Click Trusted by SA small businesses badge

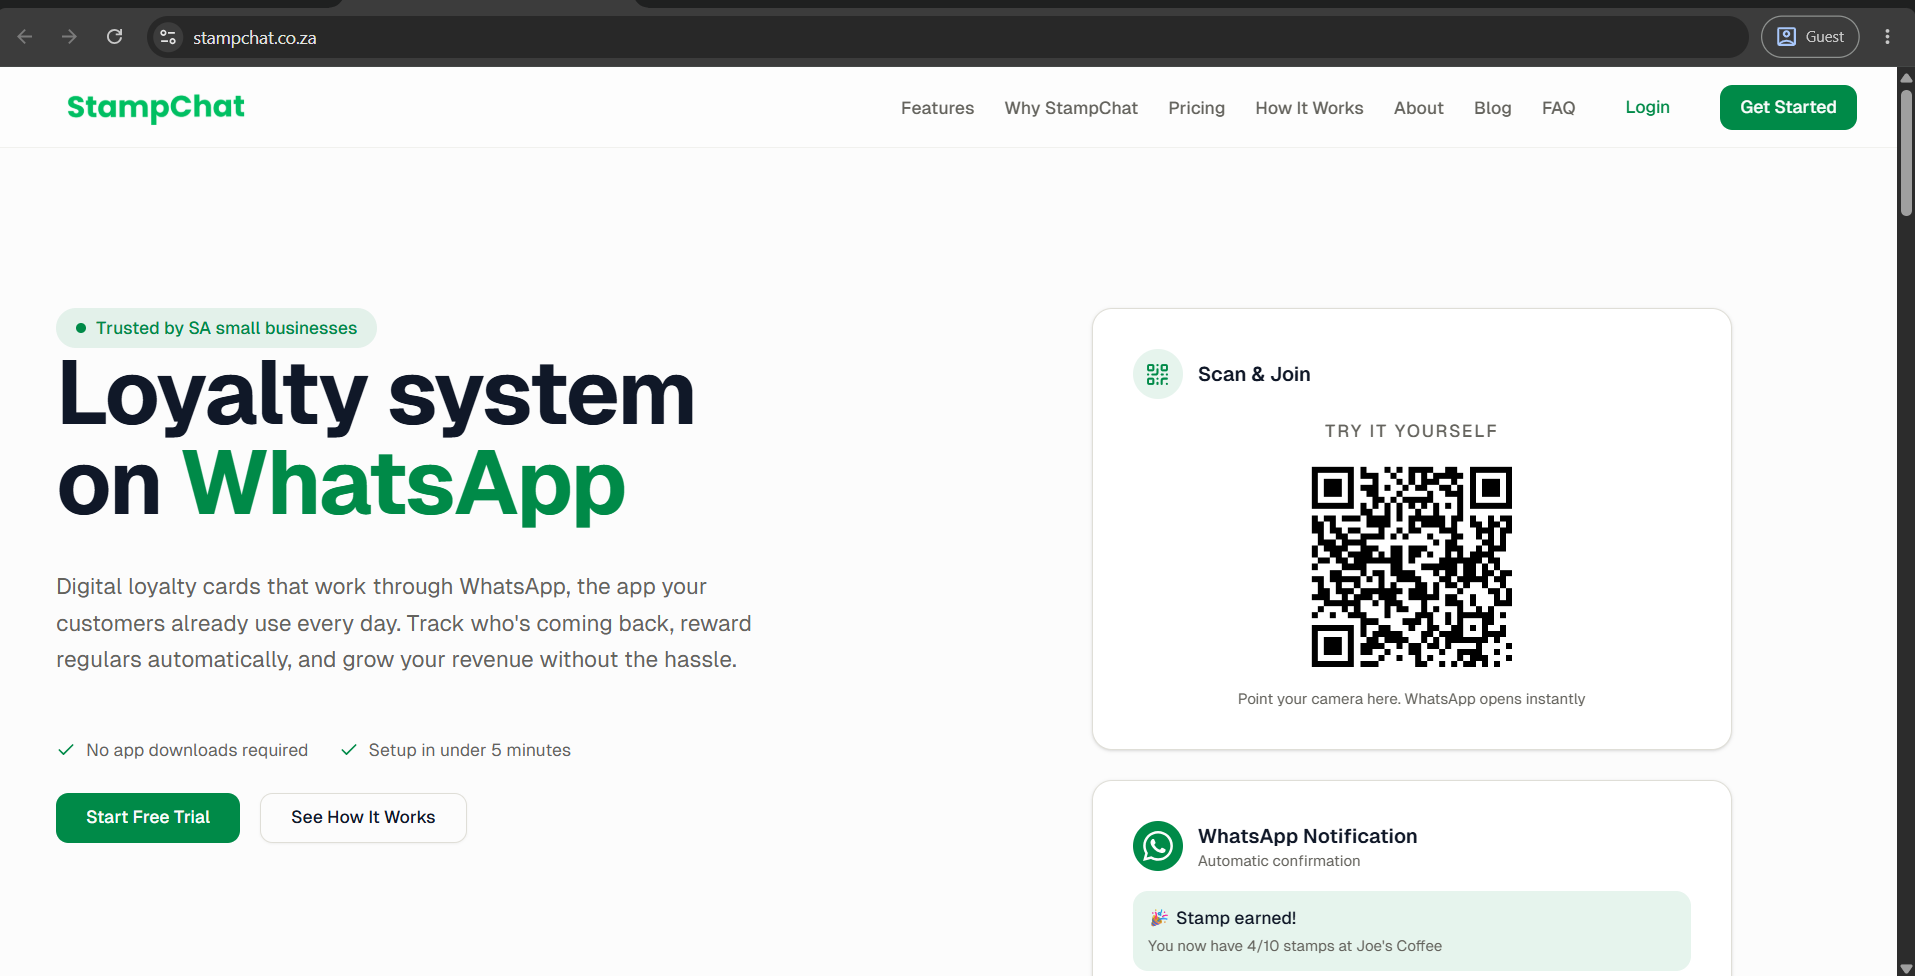click(216, 328)
